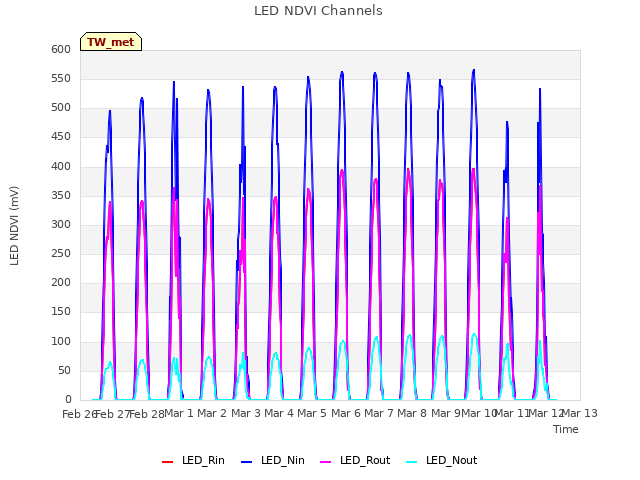Click the TW_met annotation label
This screenshot has height=480, width=640.
111,42
